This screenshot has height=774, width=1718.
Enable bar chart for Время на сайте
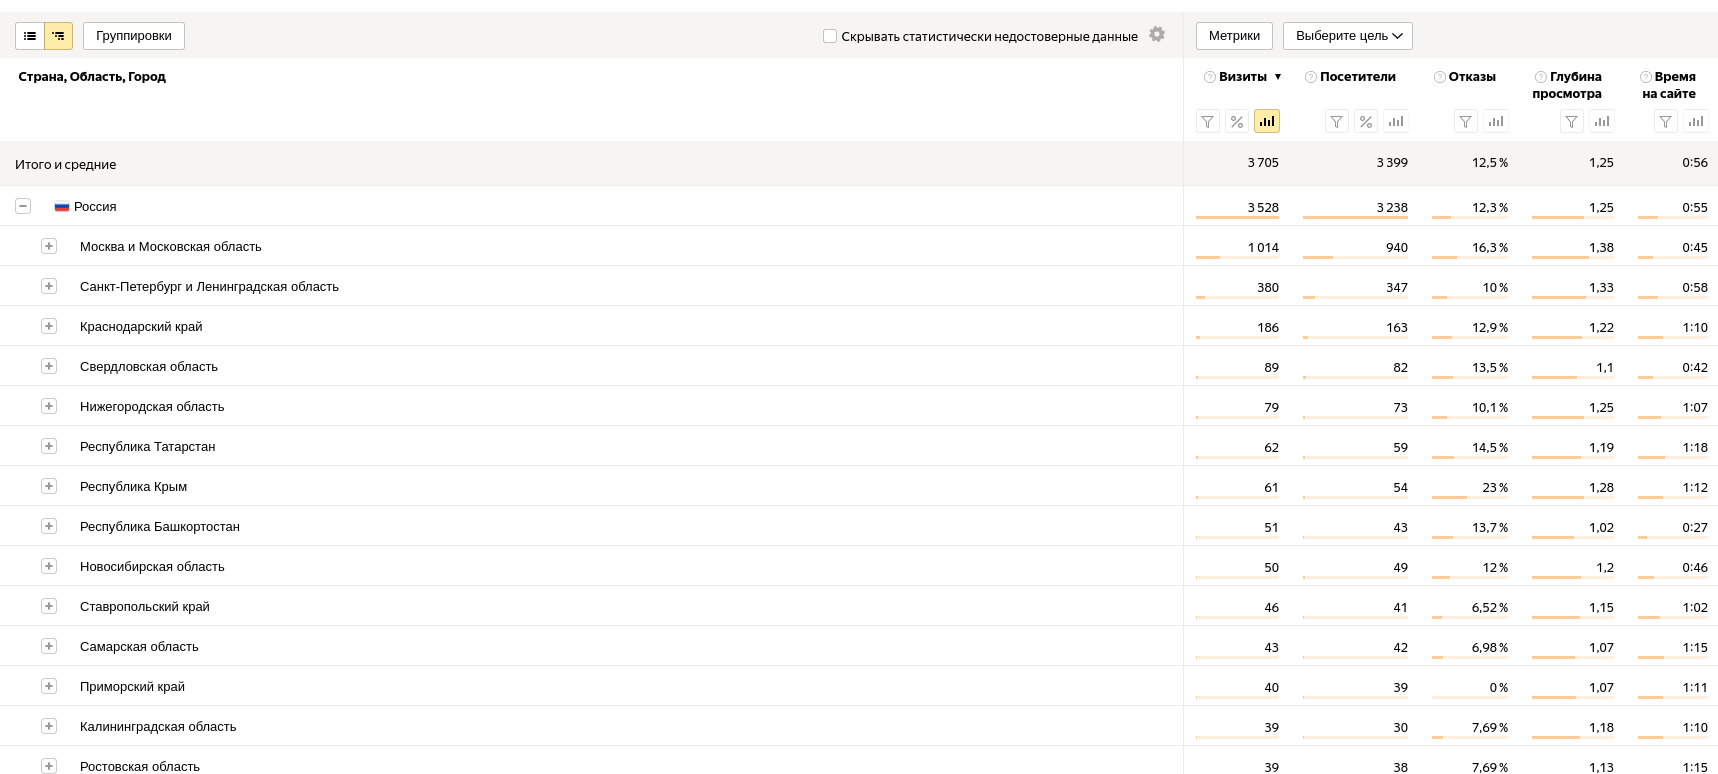click(x=1696, y=122)
